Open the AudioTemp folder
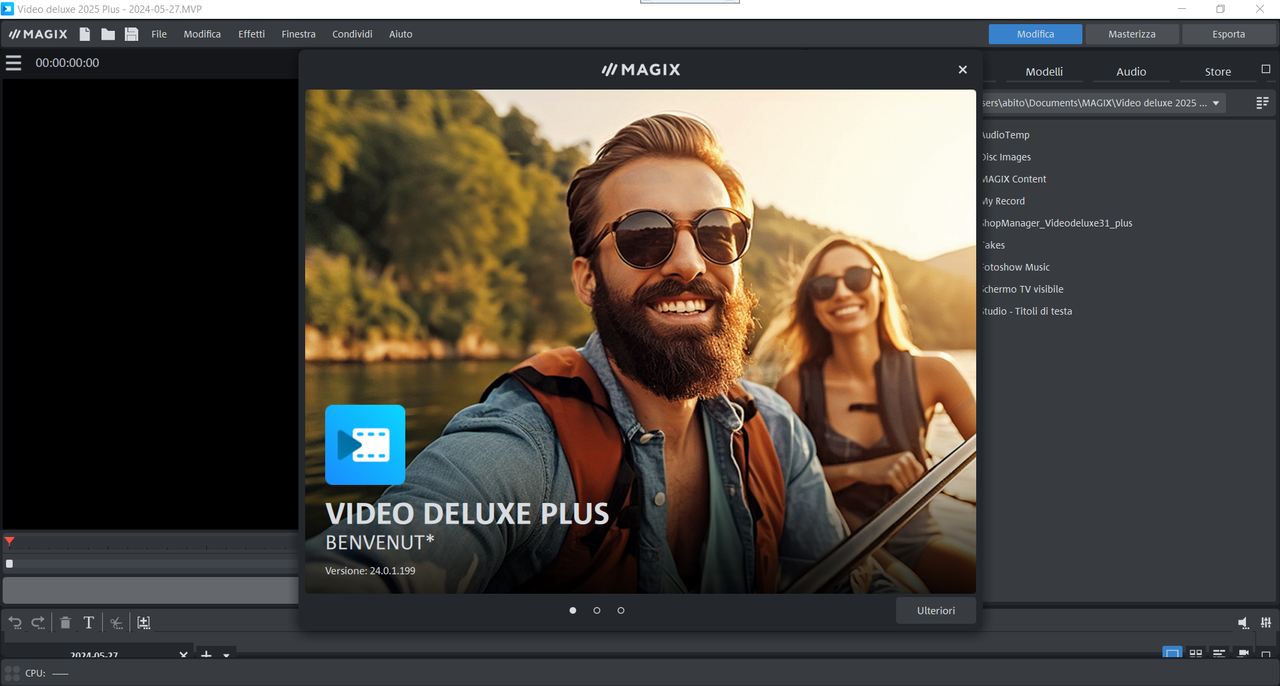Viewport: 1280px width, 686px height. (x=1005, y=135)
